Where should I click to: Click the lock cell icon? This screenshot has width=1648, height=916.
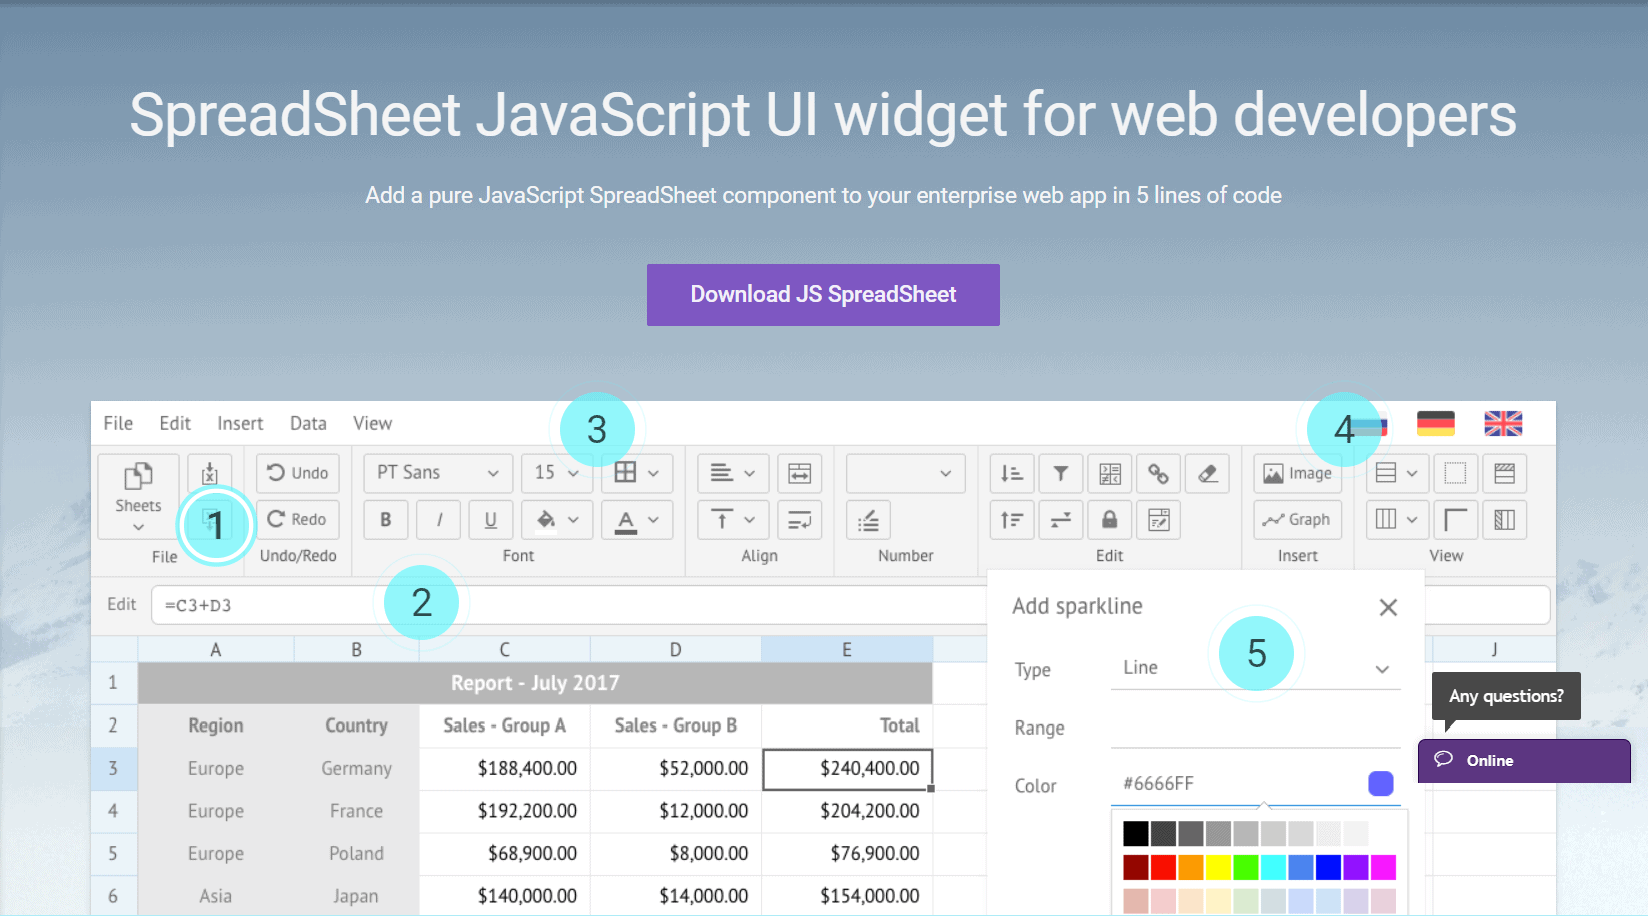click(x=1109, y=520)
